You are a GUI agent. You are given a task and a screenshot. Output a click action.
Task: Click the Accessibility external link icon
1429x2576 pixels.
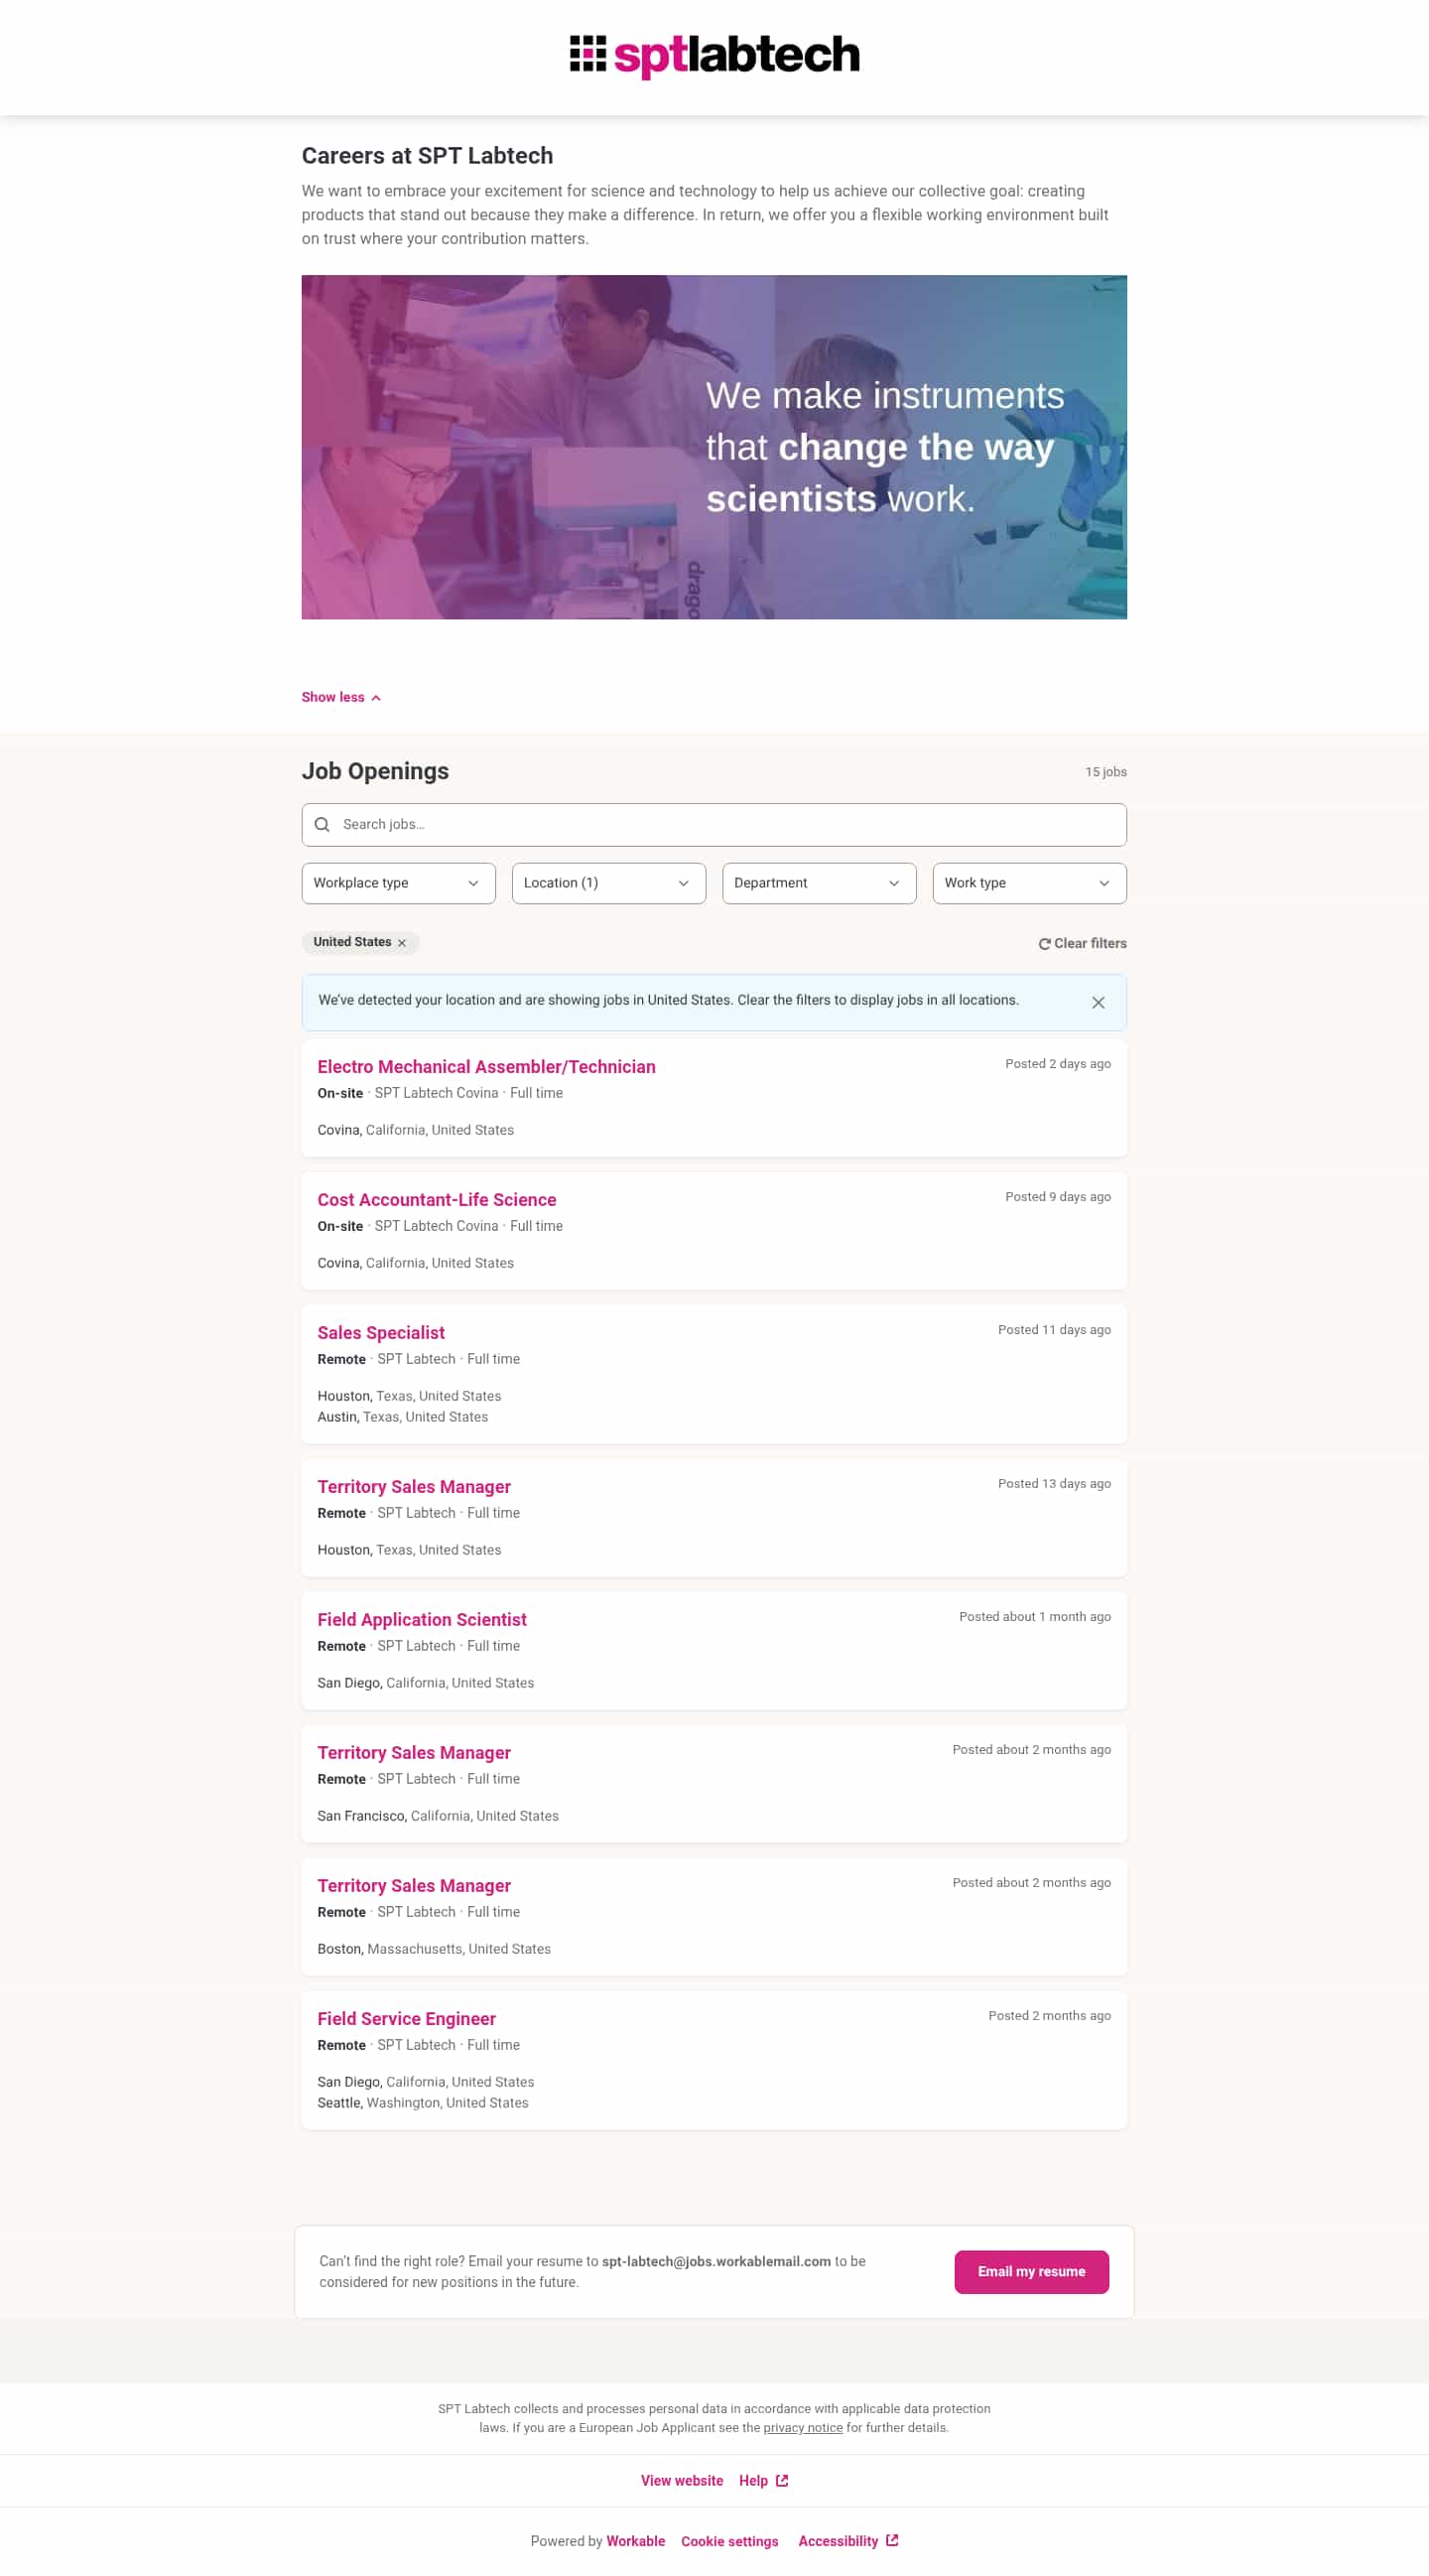(x=892, y=2540)
